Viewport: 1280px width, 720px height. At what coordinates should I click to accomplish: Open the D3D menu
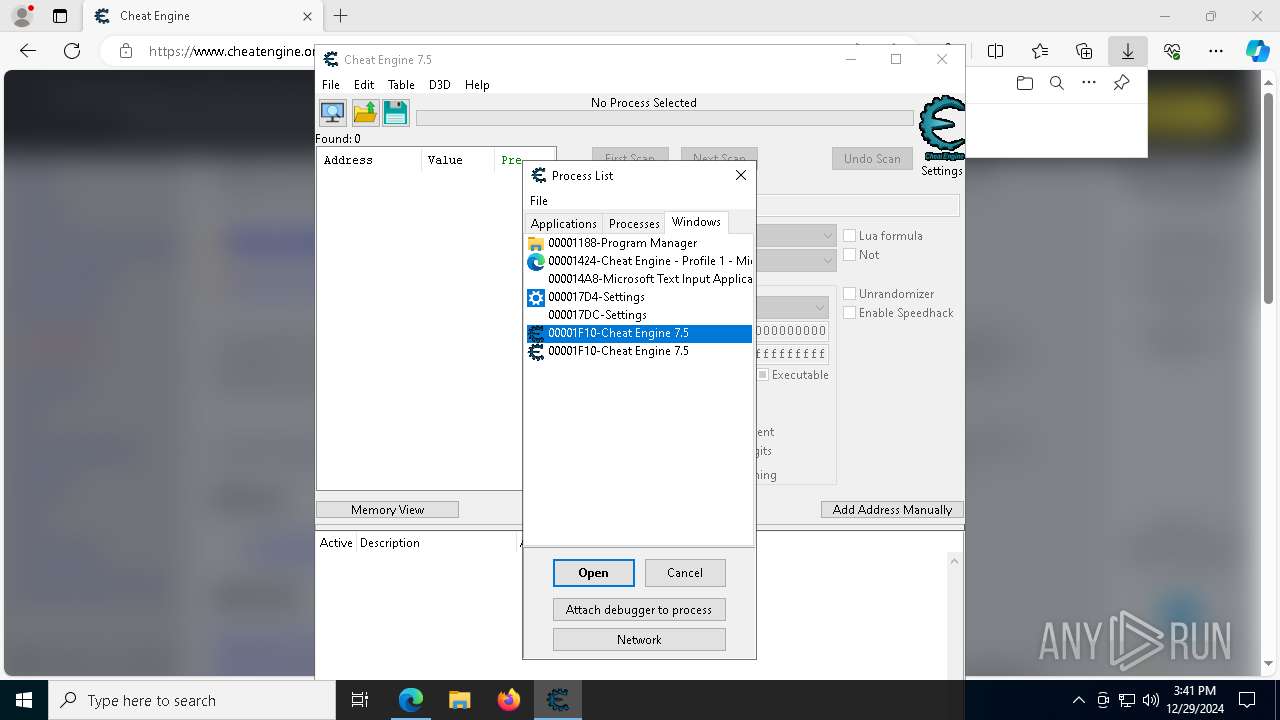point(440,85)
